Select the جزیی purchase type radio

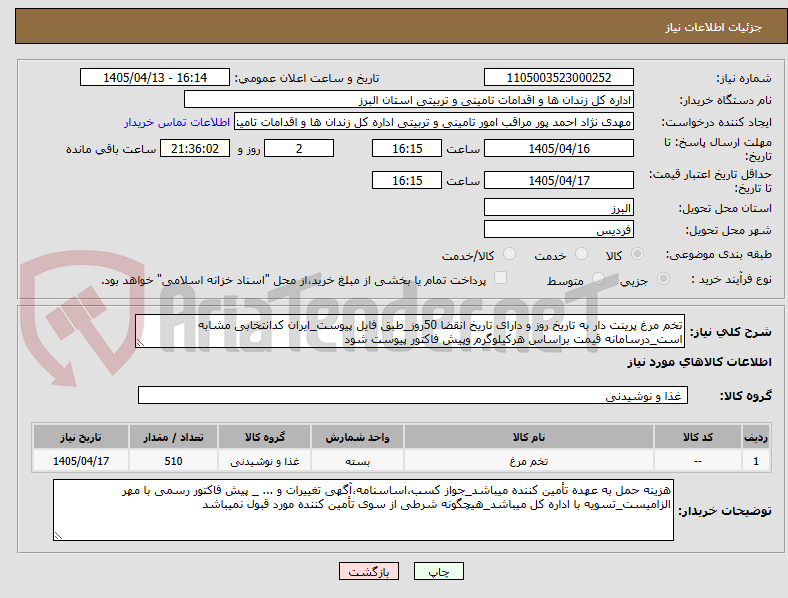663,279
